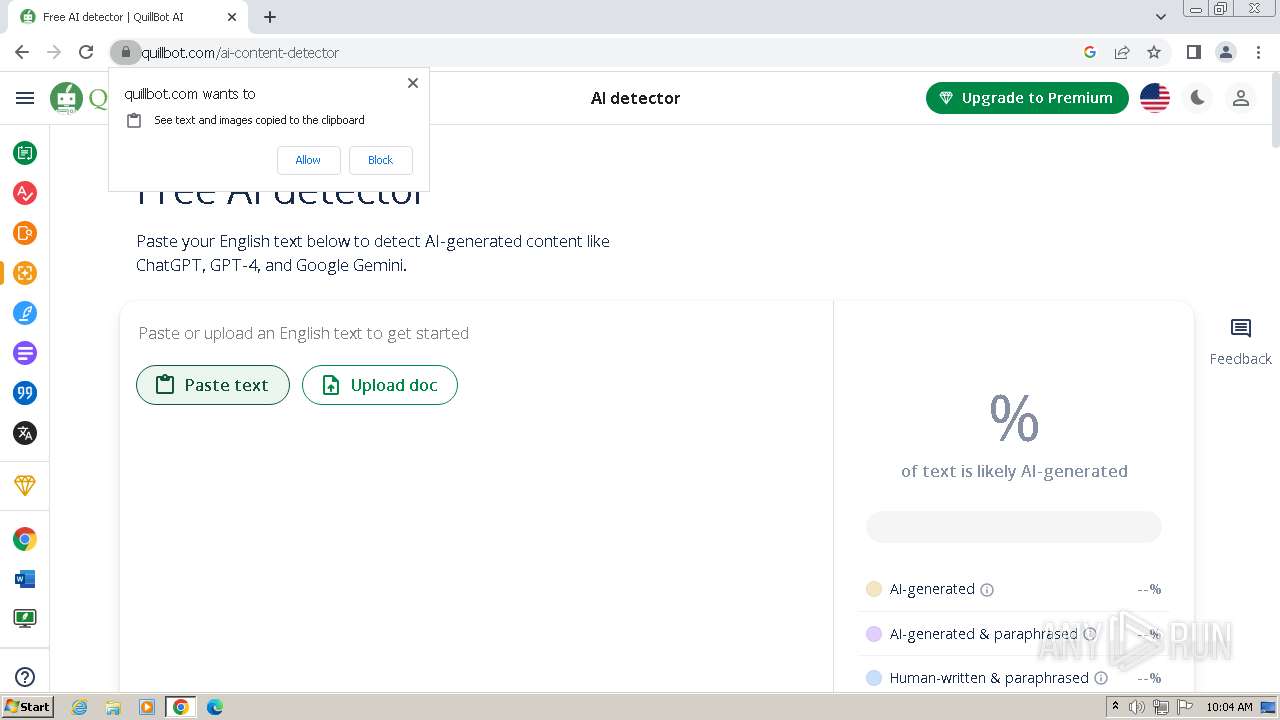Click the Upload doc button
This screenshot has height=720, width=1280.
pos(380,385)
